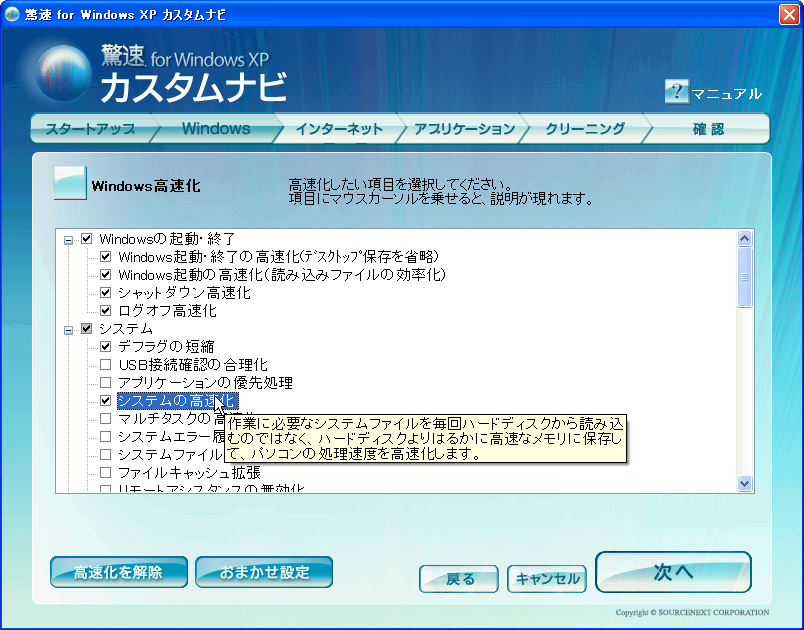Screen dimensions: 804x630
Task: Click the 戻る button
Action: pos(459,579)
